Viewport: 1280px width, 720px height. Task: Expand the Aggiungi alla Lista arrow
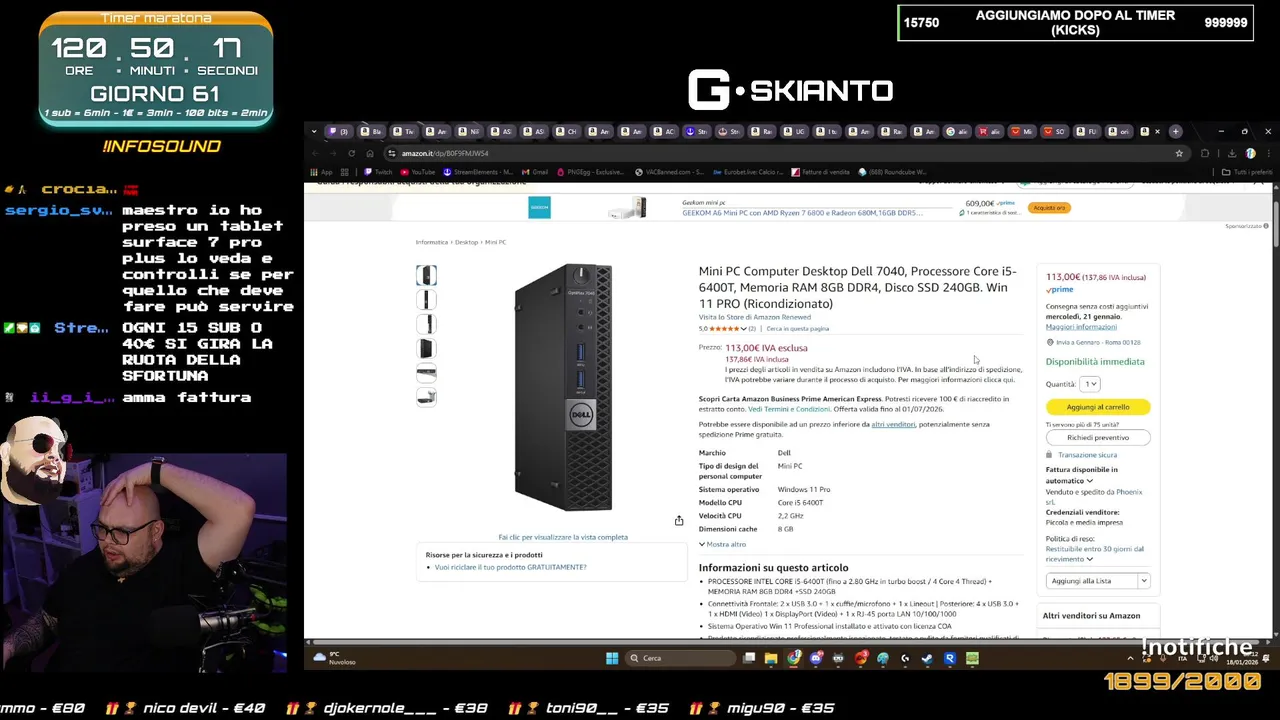tap(1144, 581)
